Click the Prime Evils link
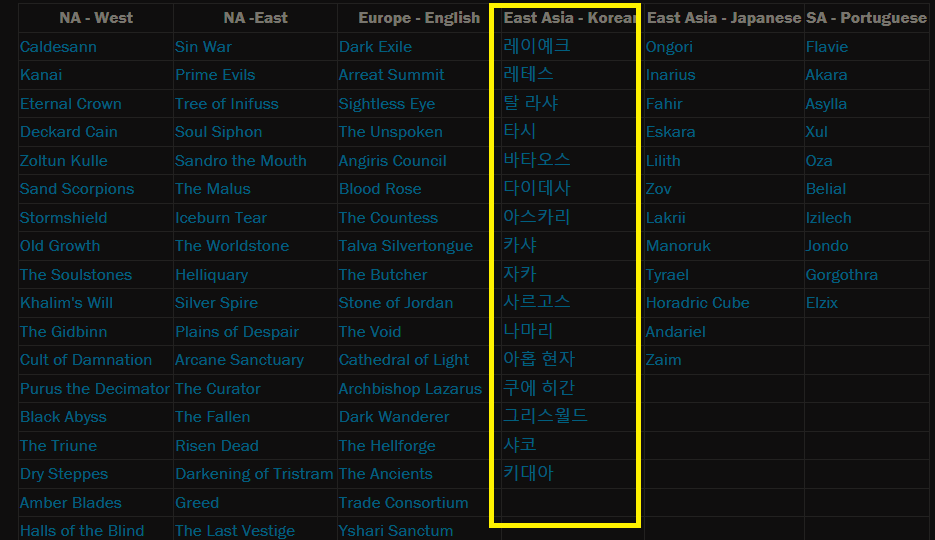Viewport: 935px width, 540px height. coord(215,75)
